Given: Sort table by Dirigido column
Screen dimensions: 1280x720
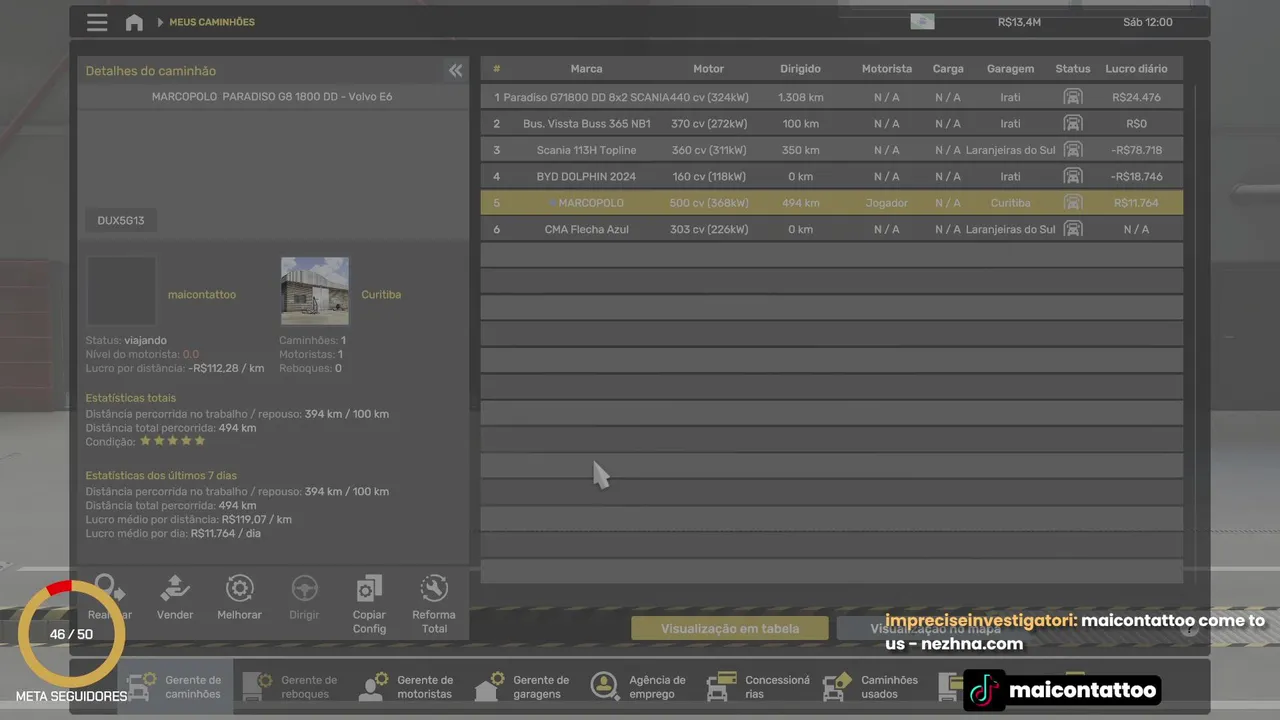Looking at the screenshot, I should coord(800,69).
